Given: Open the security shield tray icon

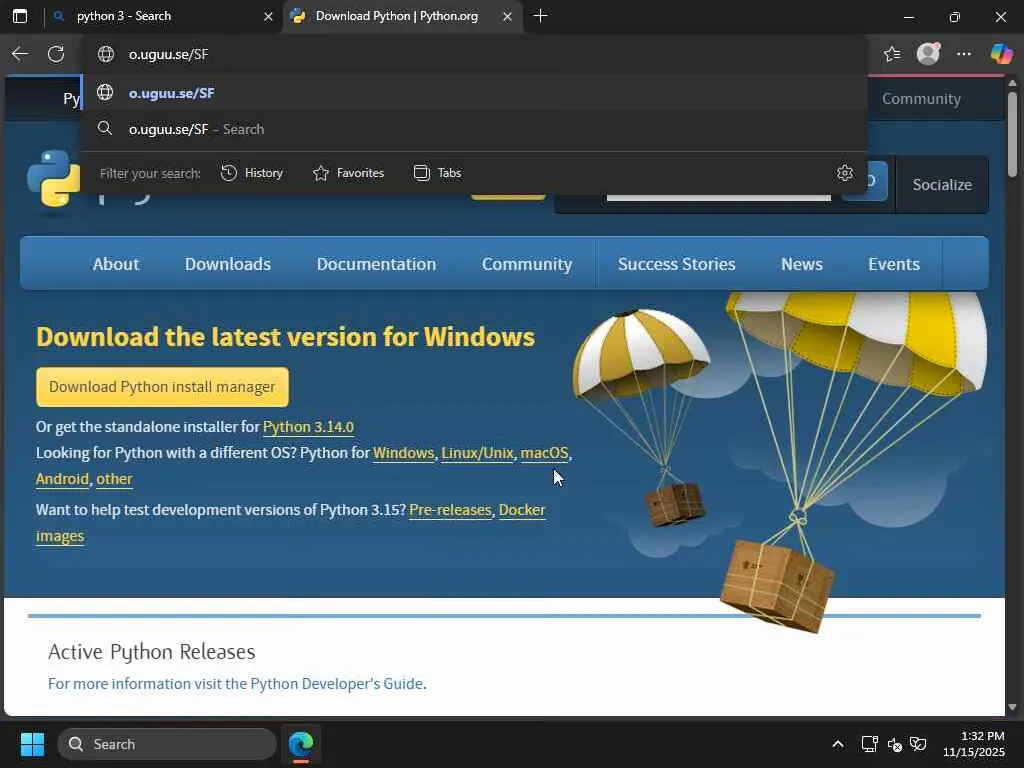Looking at the screenshot, I should (x=918, y=744).
